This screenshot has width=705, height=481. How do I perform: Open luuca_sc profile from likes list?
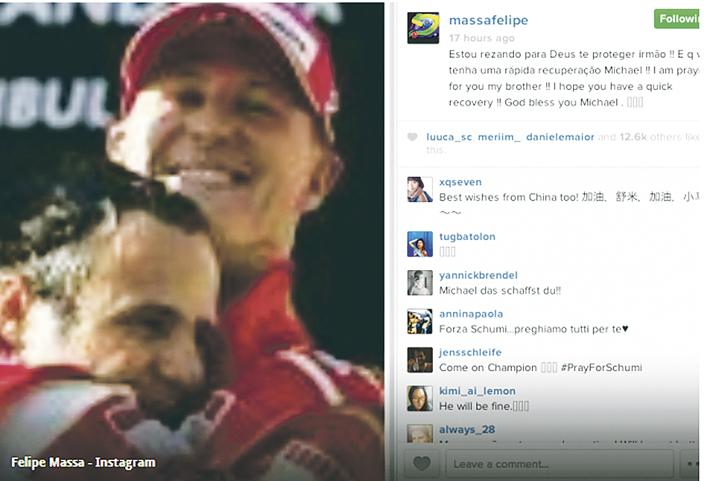click(449, 137)
